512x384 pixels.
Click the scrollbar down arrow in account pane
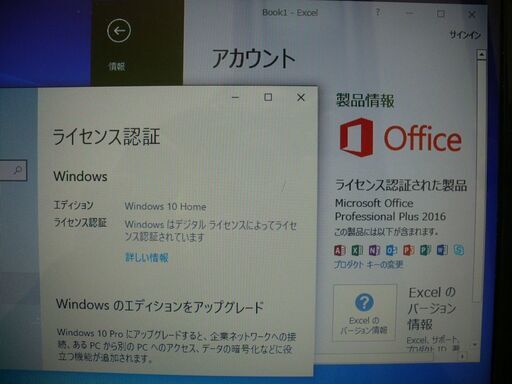pos(475,345)
